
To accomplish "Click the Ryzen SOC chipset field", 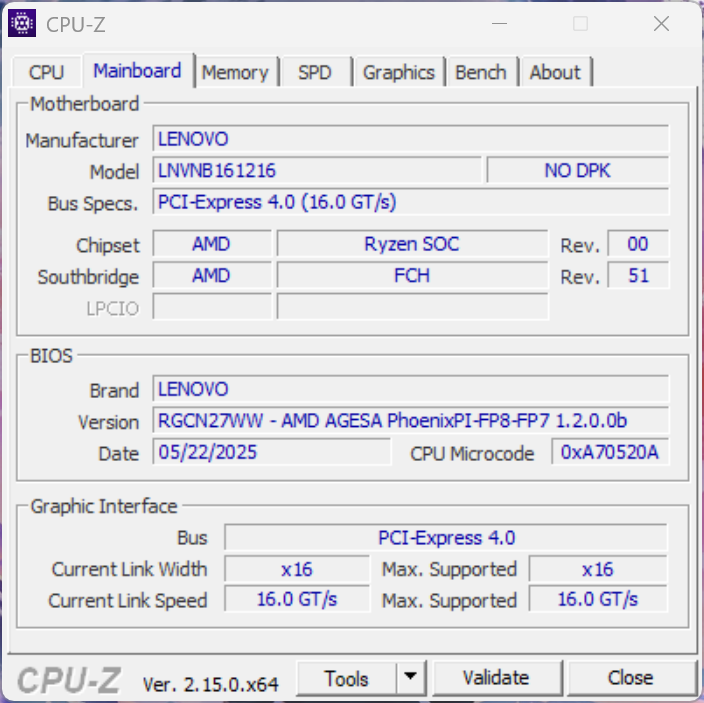I will point(412,244).
